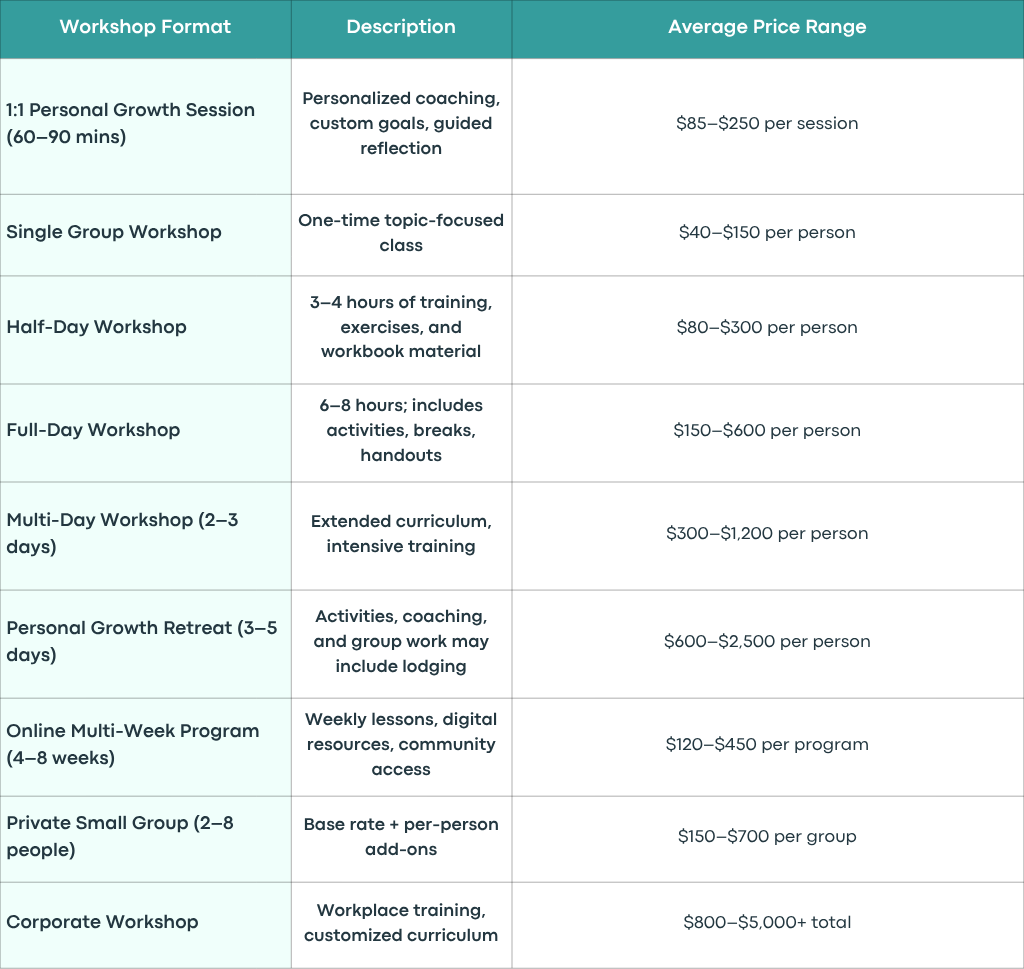Click the 'Weekly lessons, digital resources' description

[x=401, y=744]
